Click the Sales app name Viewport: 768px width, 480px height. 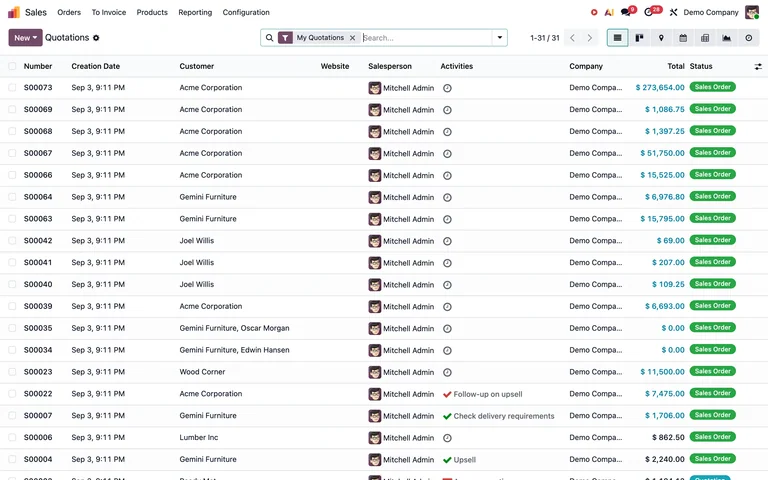(x=36, y=12)
